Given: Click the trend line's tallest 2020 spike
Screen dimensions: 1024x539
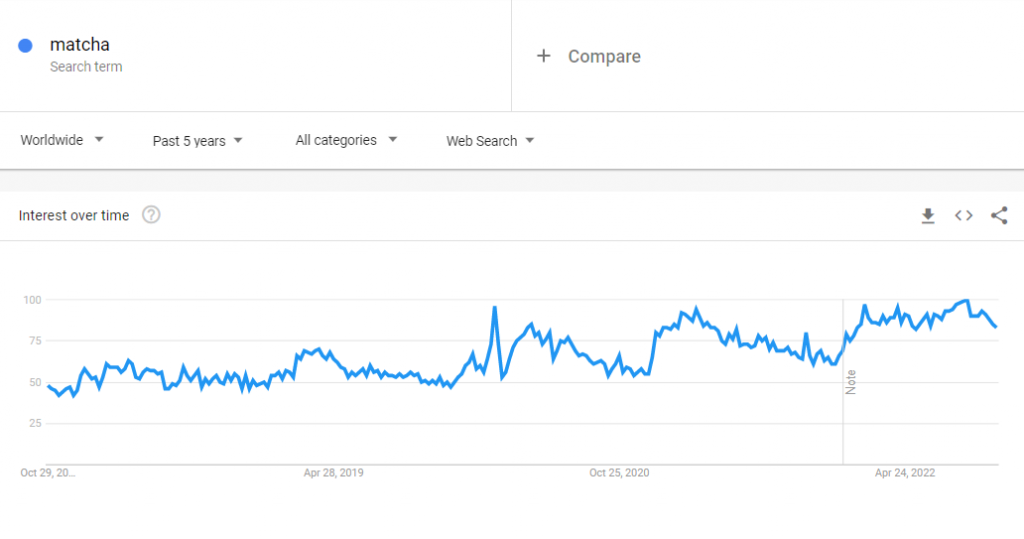Looking at the screenshot, I should tap(495, 309).
